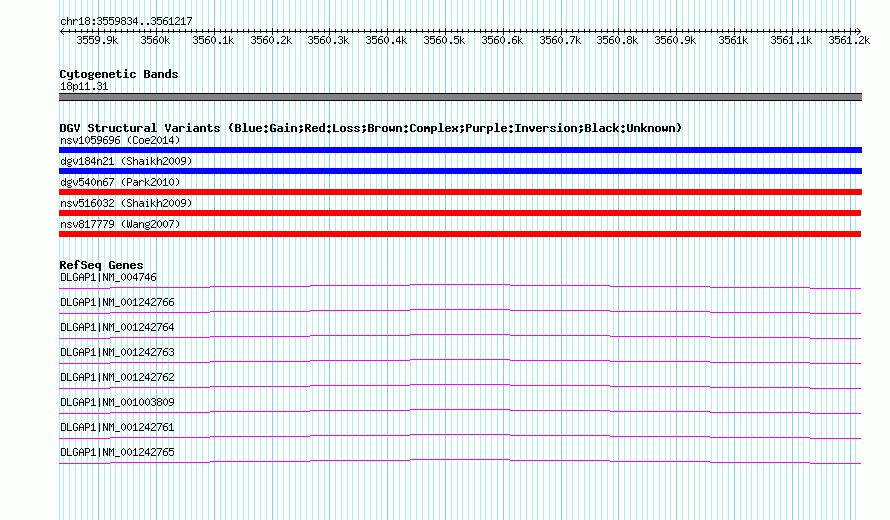Click the 3560.4k ruler tick label

click(x=386, y=40)
